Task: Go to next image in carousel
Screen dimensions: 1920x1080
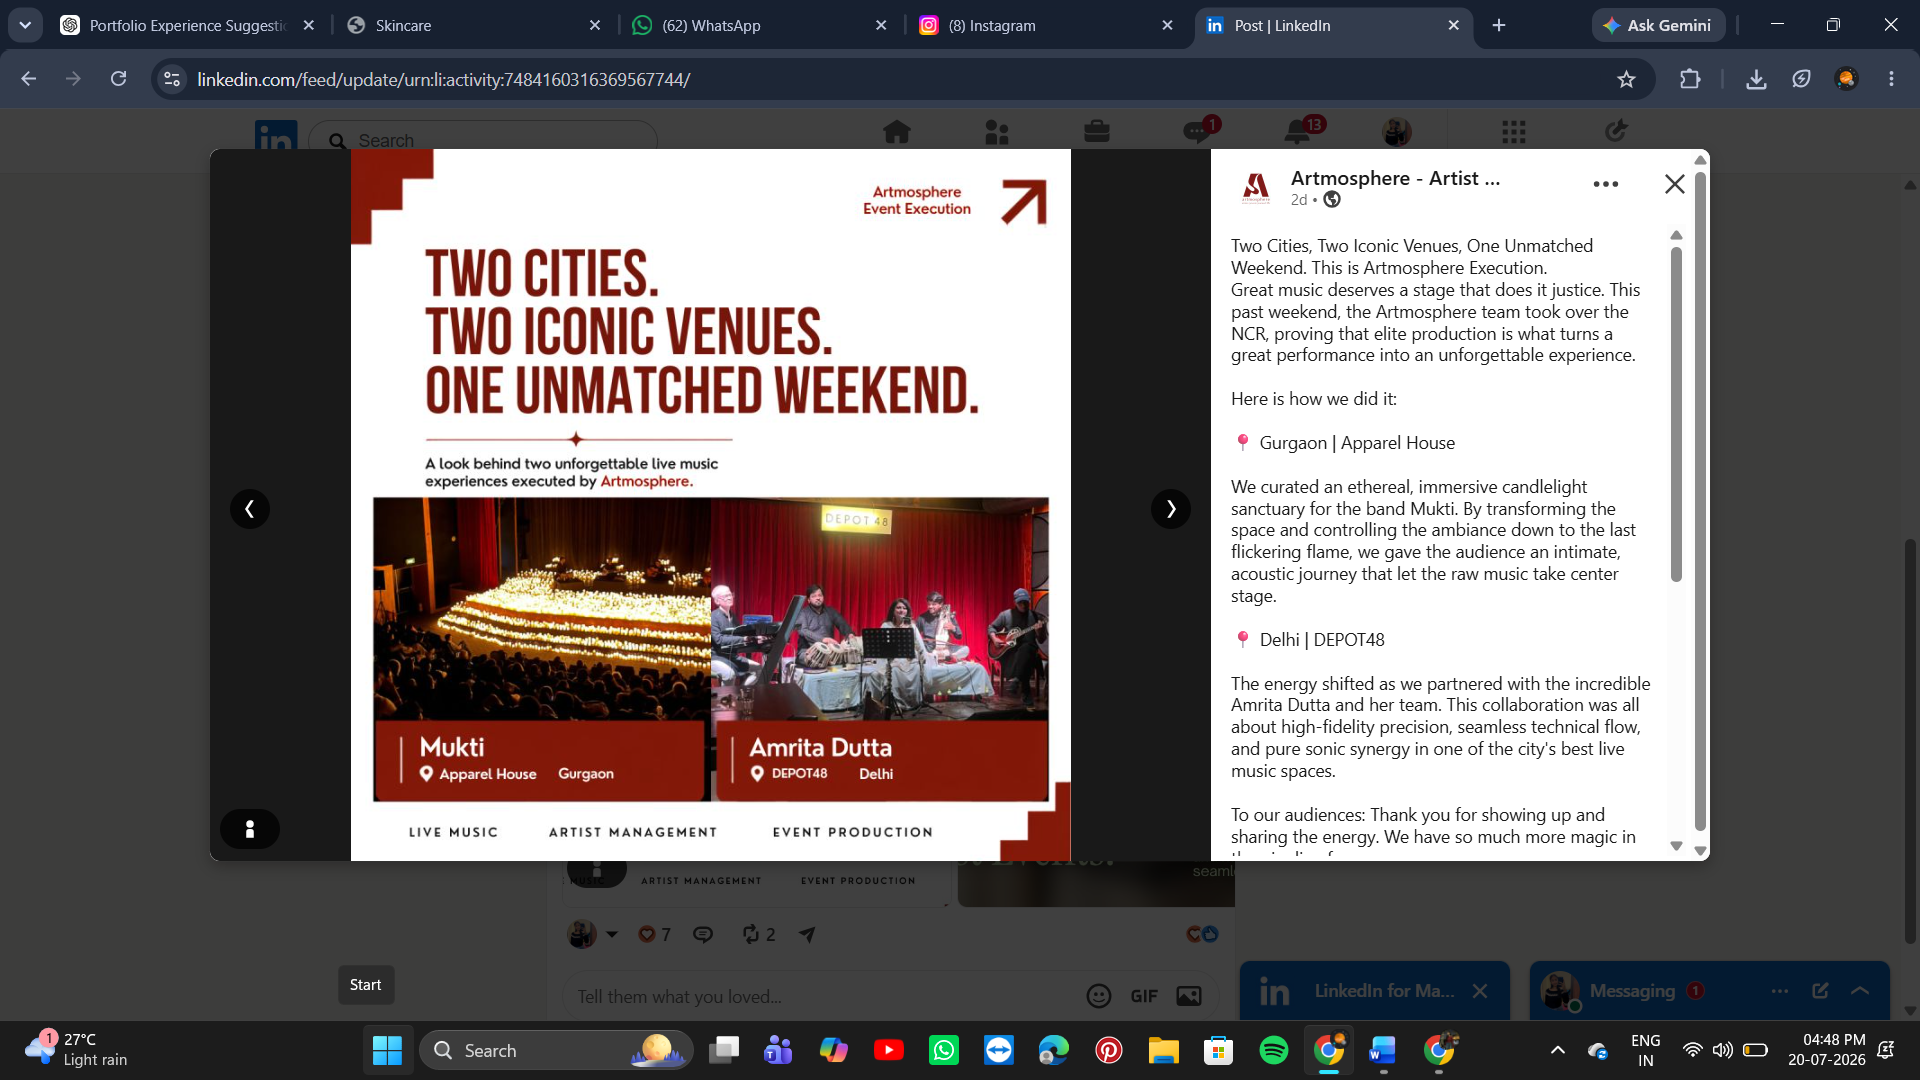Action: point(1171,509)
